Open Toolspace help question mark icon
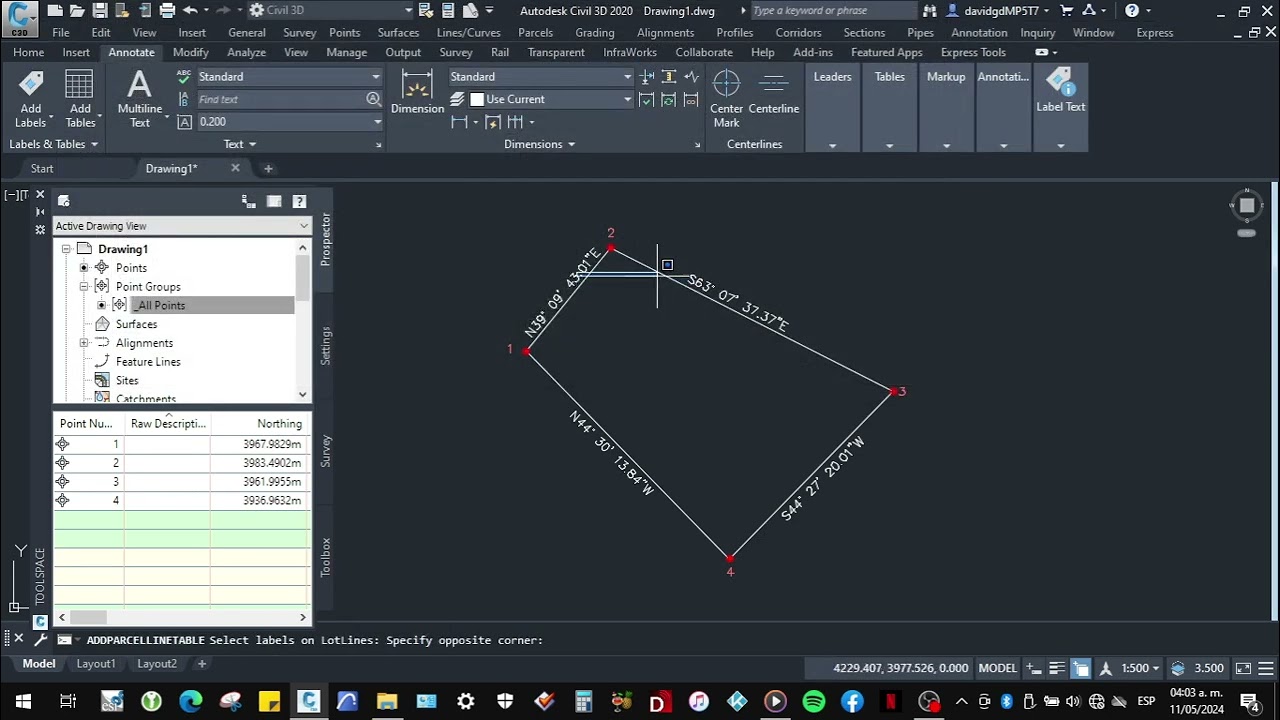 tap(299, 201)
